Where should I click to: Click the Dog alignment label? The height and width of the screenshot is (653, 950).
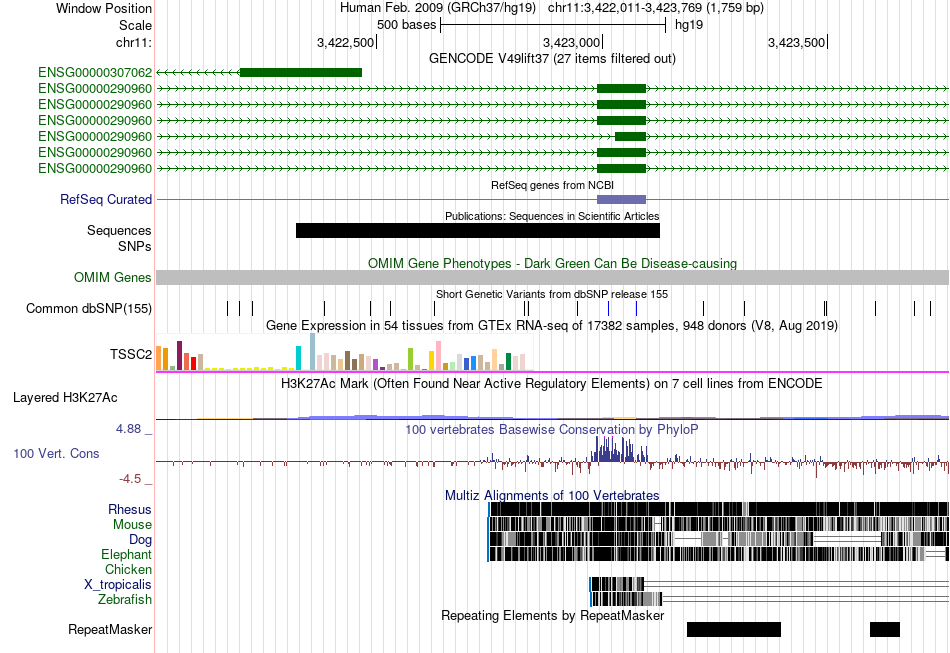[140, 540]
